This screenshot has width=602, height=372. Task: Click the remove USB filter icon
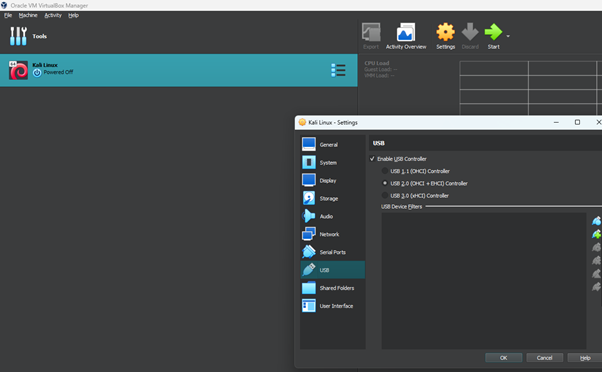click(596, 261)
